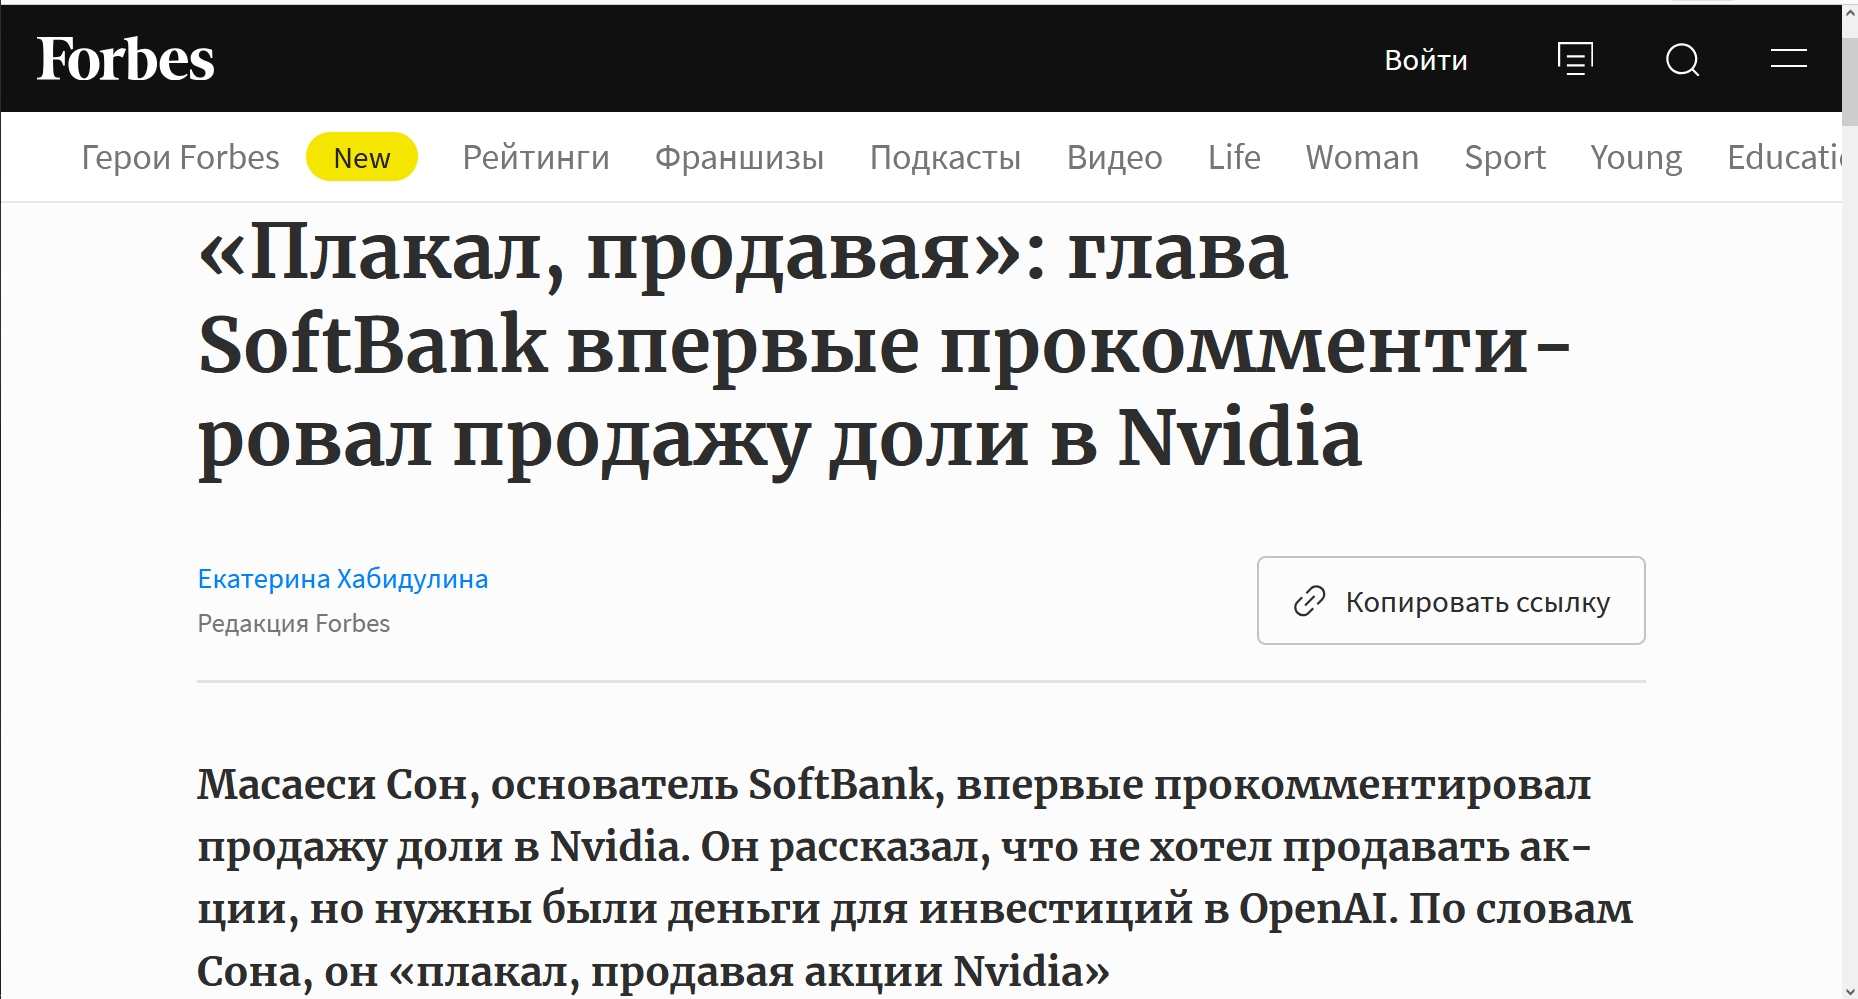The height and width of the screenshot is (999, 1858).
Task: Go to the Life section
Action: click(x=1234, y=157)
